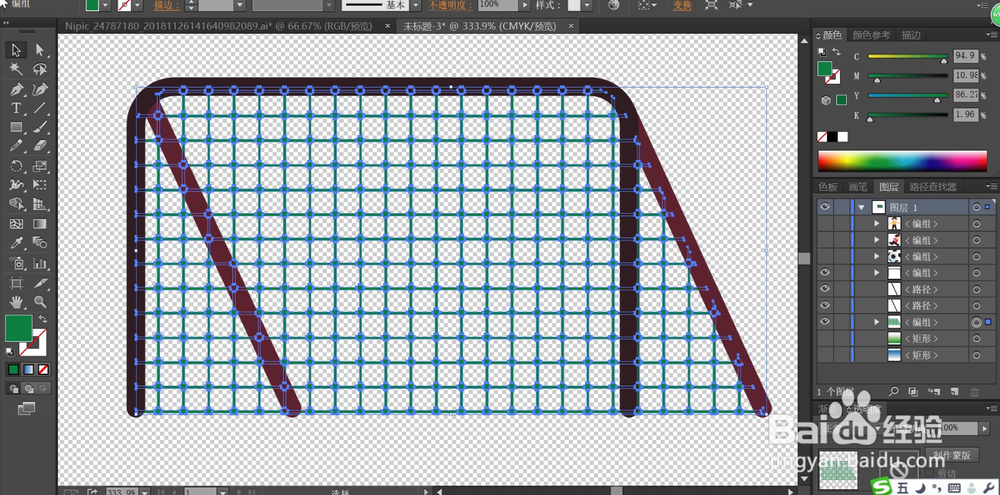The width and height of the screenshot is (1000, 495).
Task: Select the Direct Selection tool
Action: [40, 50]
